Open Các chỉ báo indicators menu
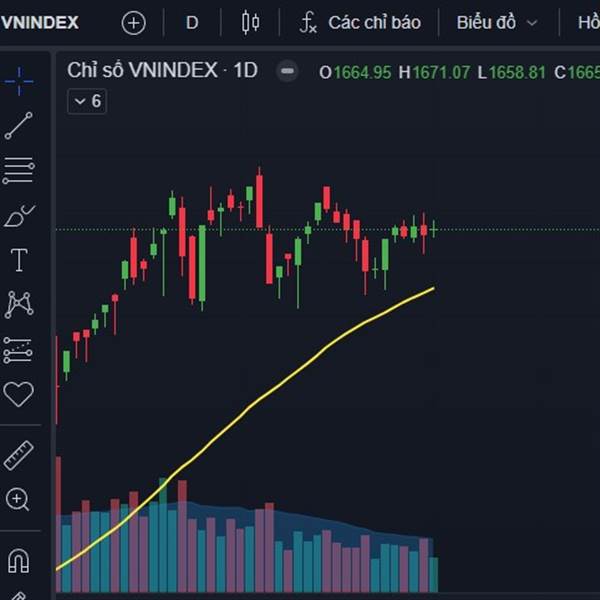 (x=360, y=22)
